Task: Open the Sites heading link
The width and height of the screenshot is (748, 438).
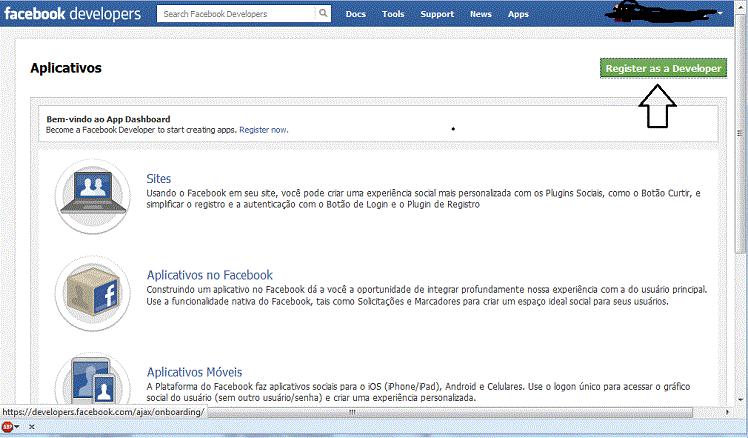Action: point(158,178)
